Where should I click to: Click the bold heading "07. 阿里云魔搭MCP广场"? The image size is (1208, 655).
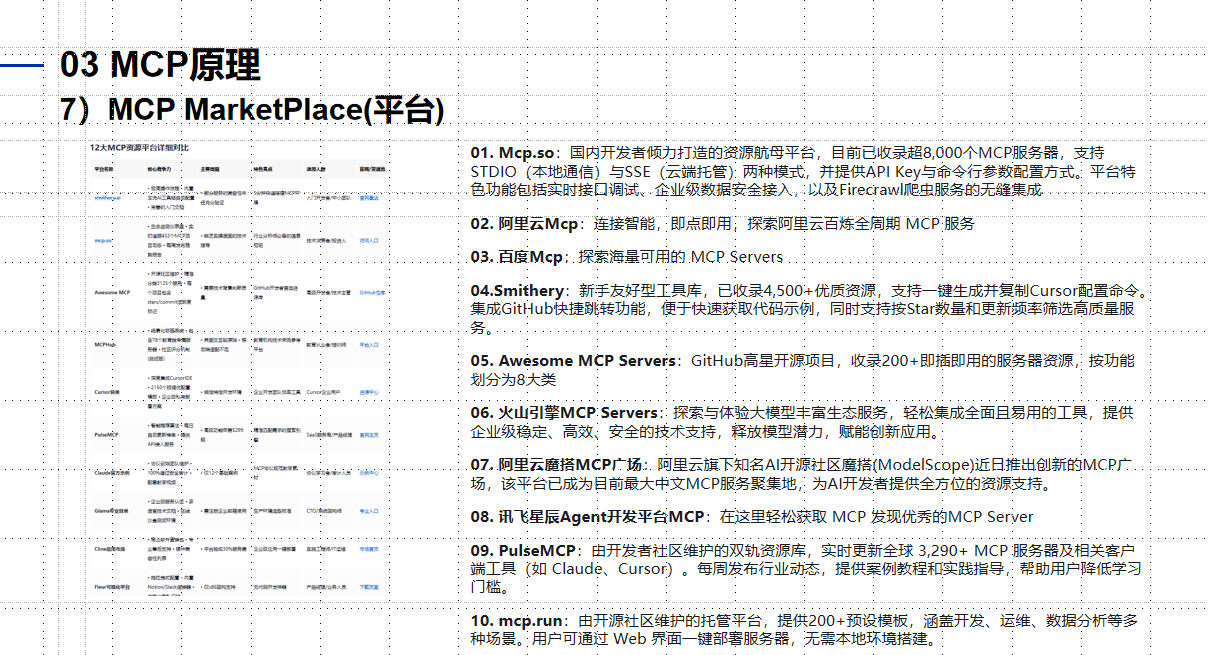tap(558, 465)
